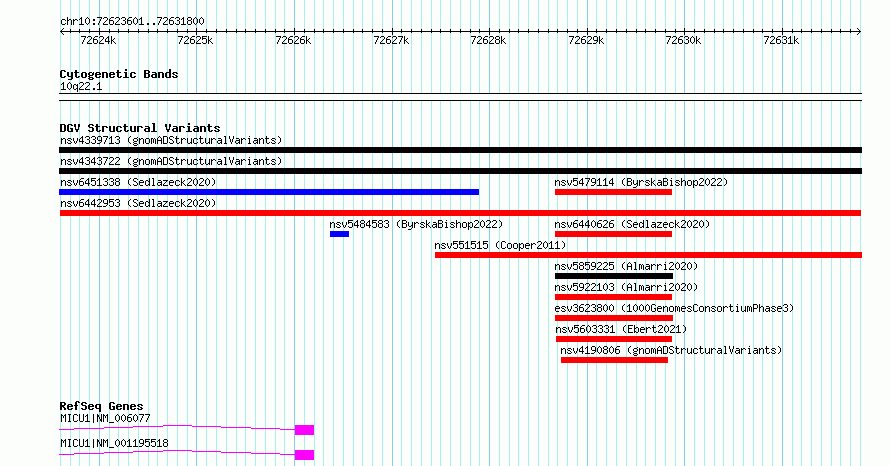Screen dimensions: 890x466
Task: Select the 10q22.1 cytogenetic band label
Action: 81,86
